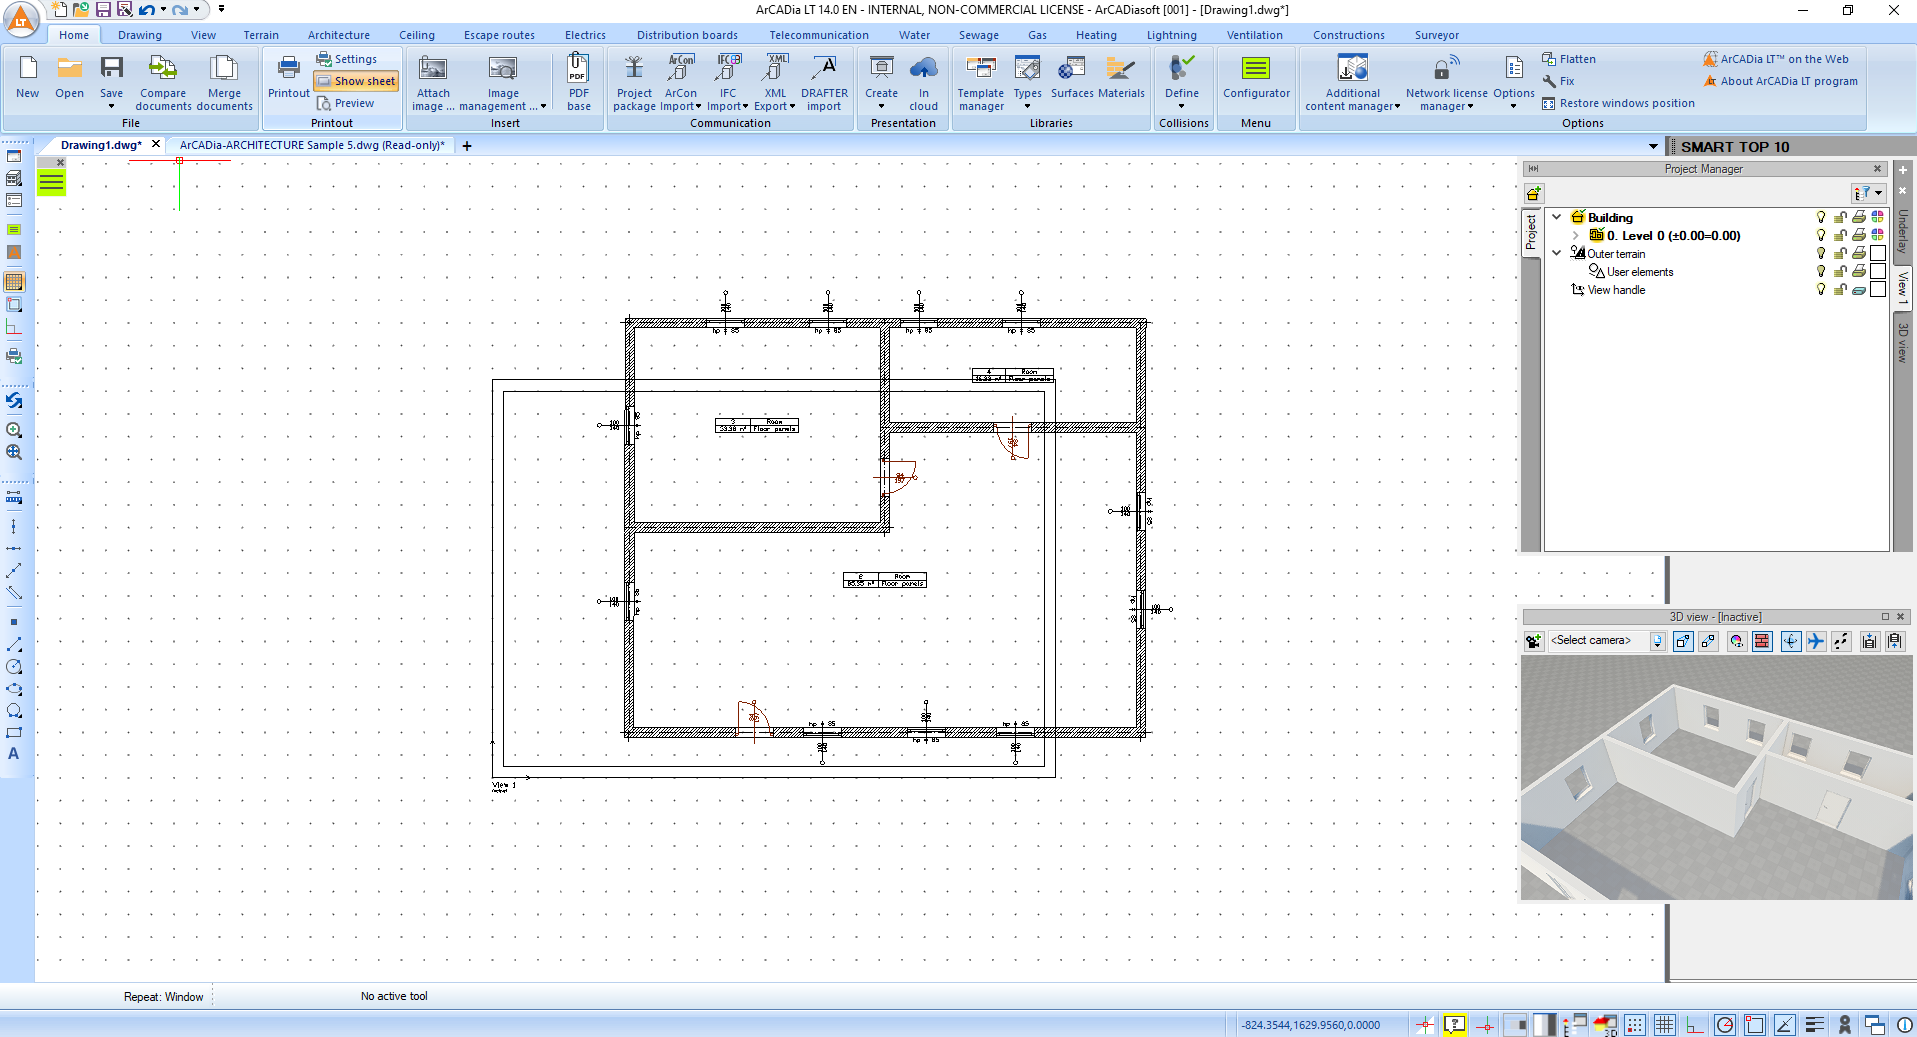Toggle textures brick icon in 3D view
Screen dimensions: 1917x1037
tap(1762, 642)
